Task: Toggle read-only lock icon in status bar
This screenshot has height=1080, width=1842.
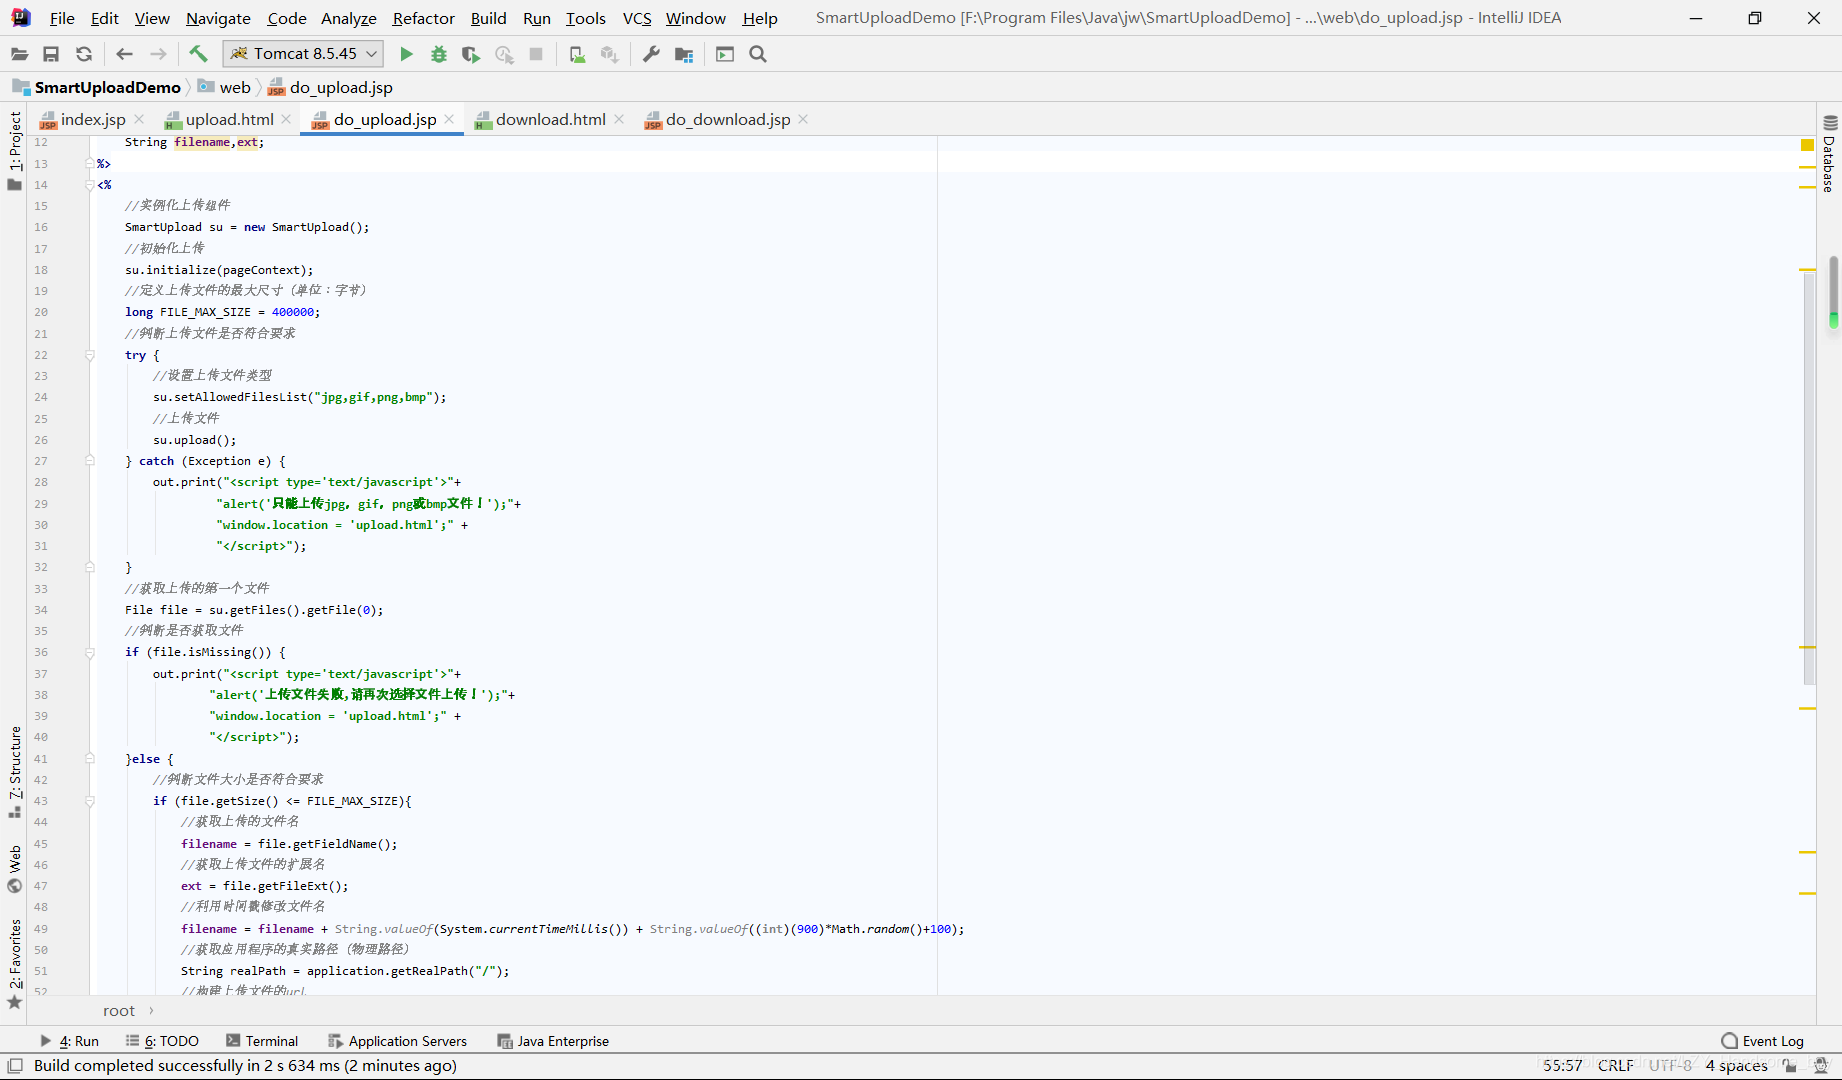Action: pyautogui.click(x=1789, y=1066)
